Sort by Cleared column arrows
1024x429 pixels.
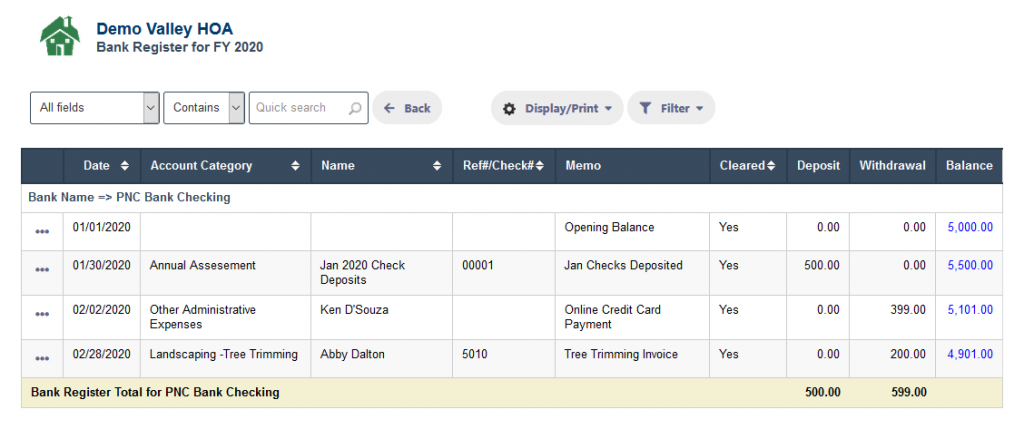[771, 166]
